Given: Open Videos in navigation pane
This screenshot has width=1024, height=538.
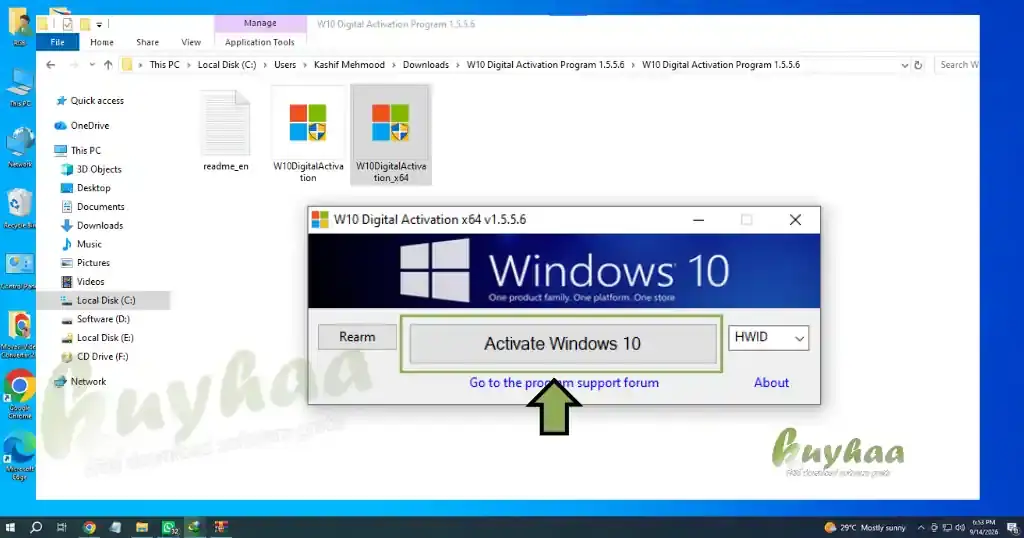Looking at the screenshot, I should [x=82, y=281].
